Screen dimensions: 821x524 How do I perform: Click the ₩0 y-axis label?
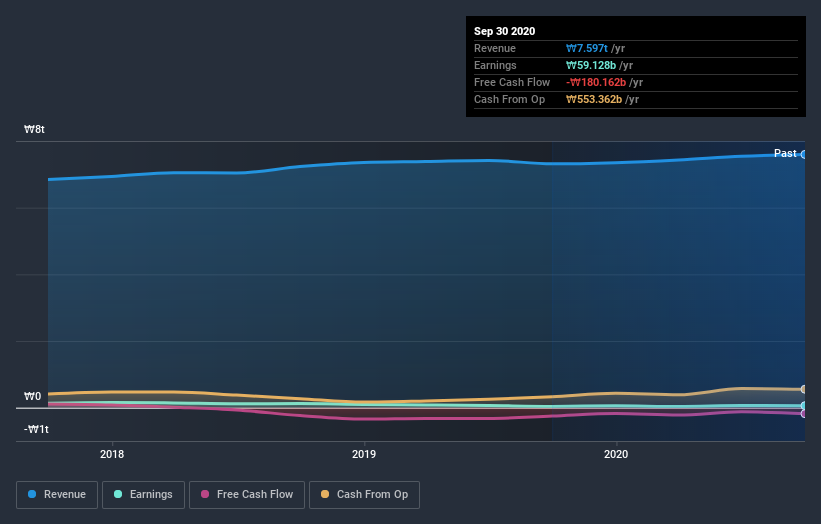[x=32, y=396]
